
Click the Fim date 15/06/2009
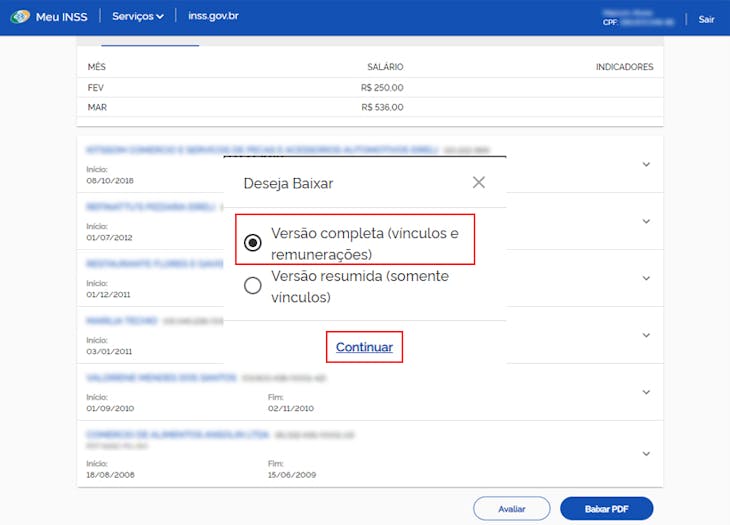click(x=291, y=475)
